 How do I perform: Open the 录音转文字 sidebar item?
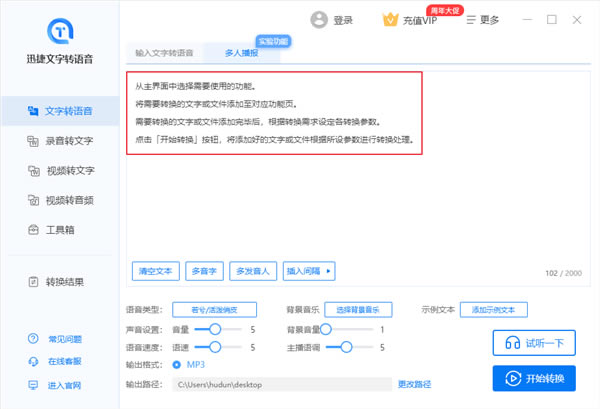[x=60, y=141]
